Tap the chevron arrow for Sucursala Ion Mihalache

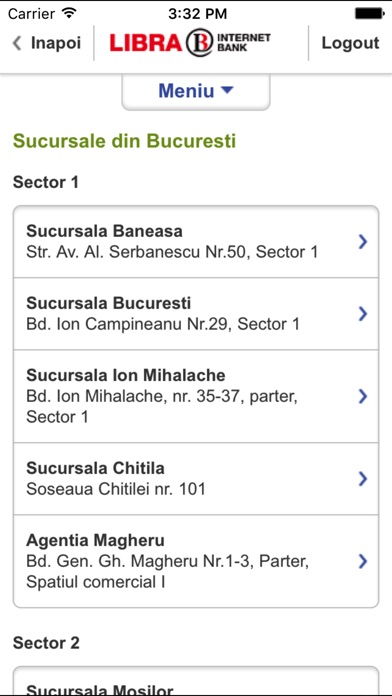click(x=363, y=396)
